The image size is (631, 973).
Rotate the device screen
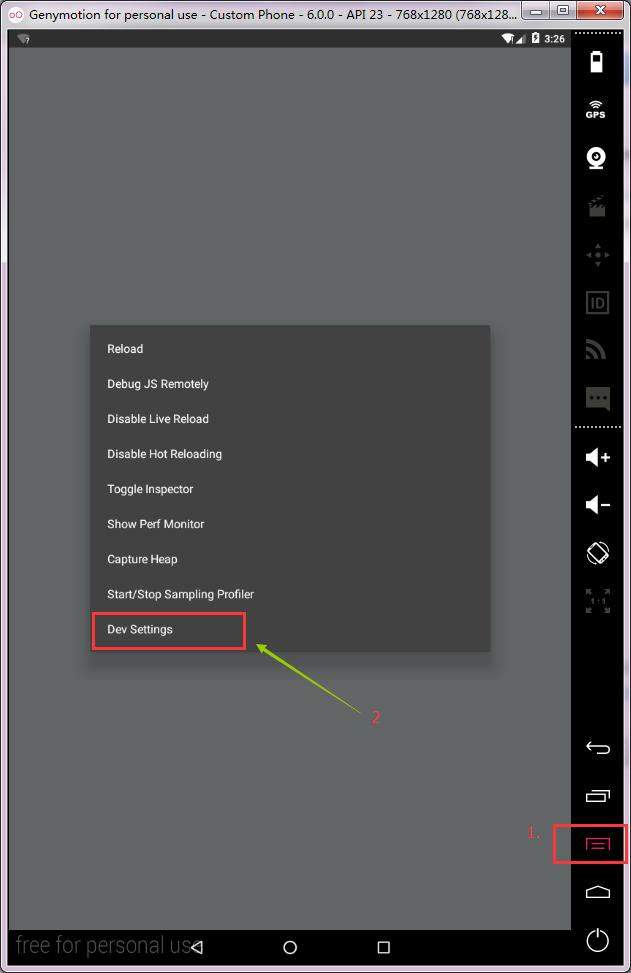pos(597,553)
